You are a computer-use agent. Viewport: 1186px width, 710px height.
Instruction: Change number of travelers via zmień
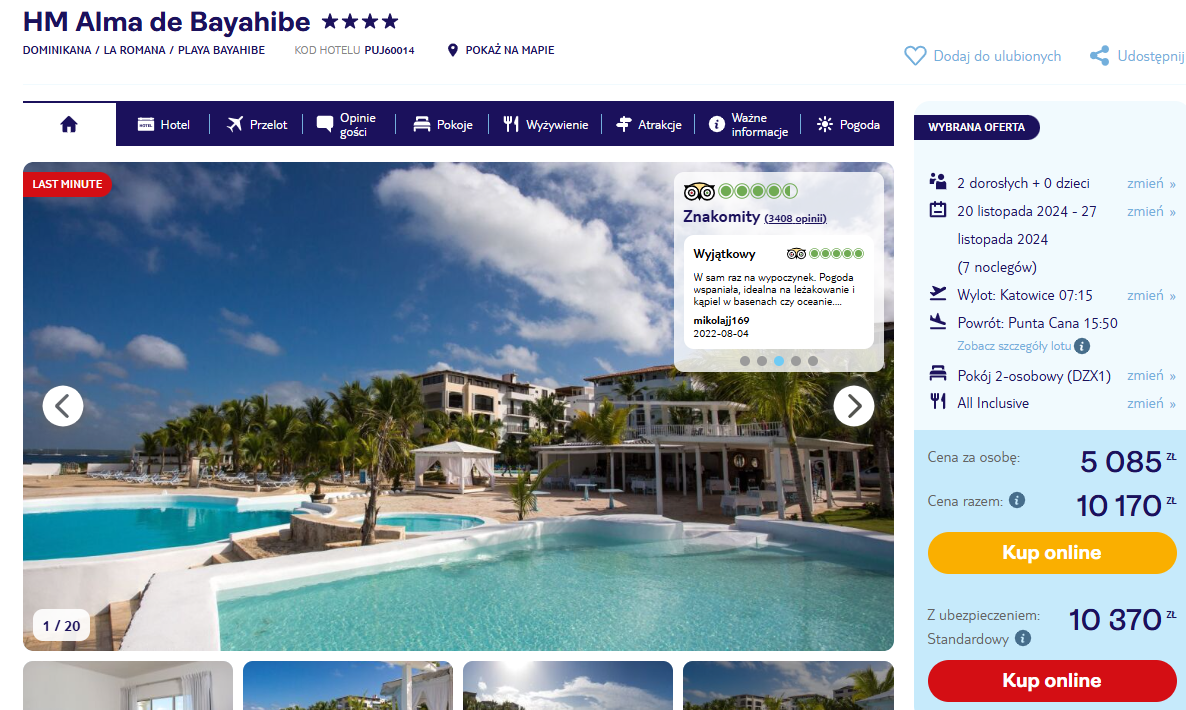1150,183
